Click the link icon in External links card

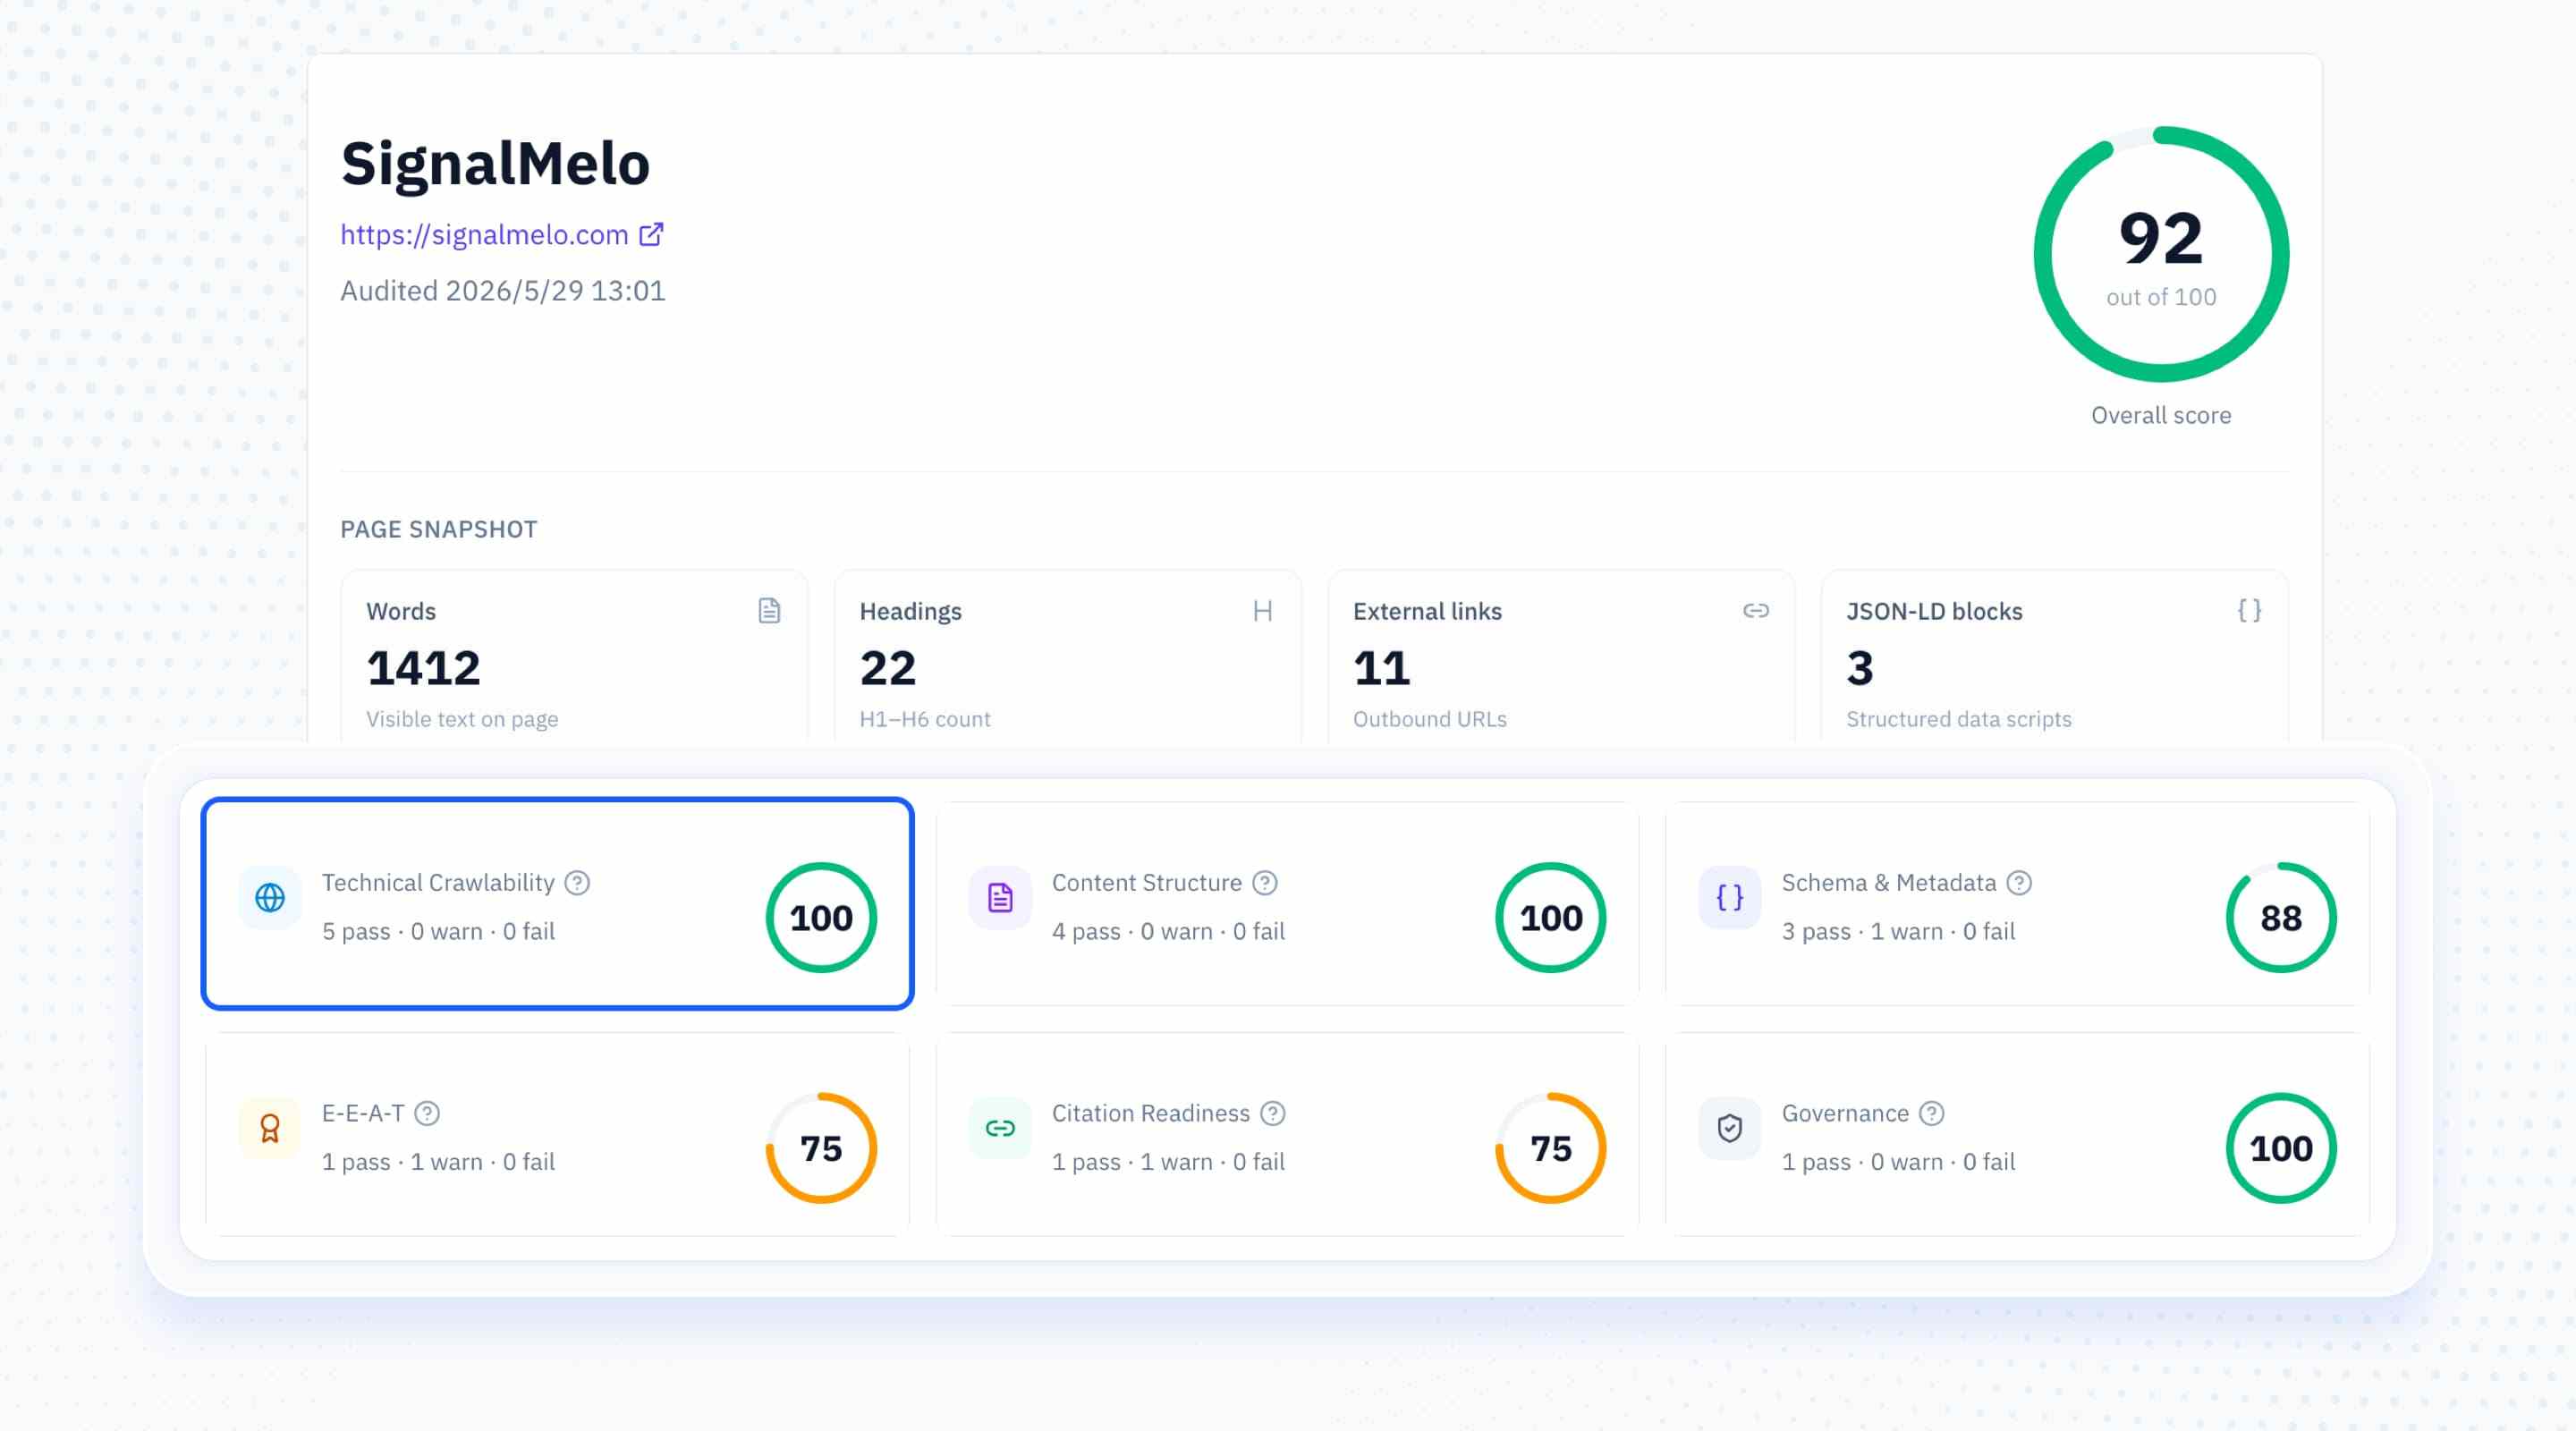(1756, 611)
